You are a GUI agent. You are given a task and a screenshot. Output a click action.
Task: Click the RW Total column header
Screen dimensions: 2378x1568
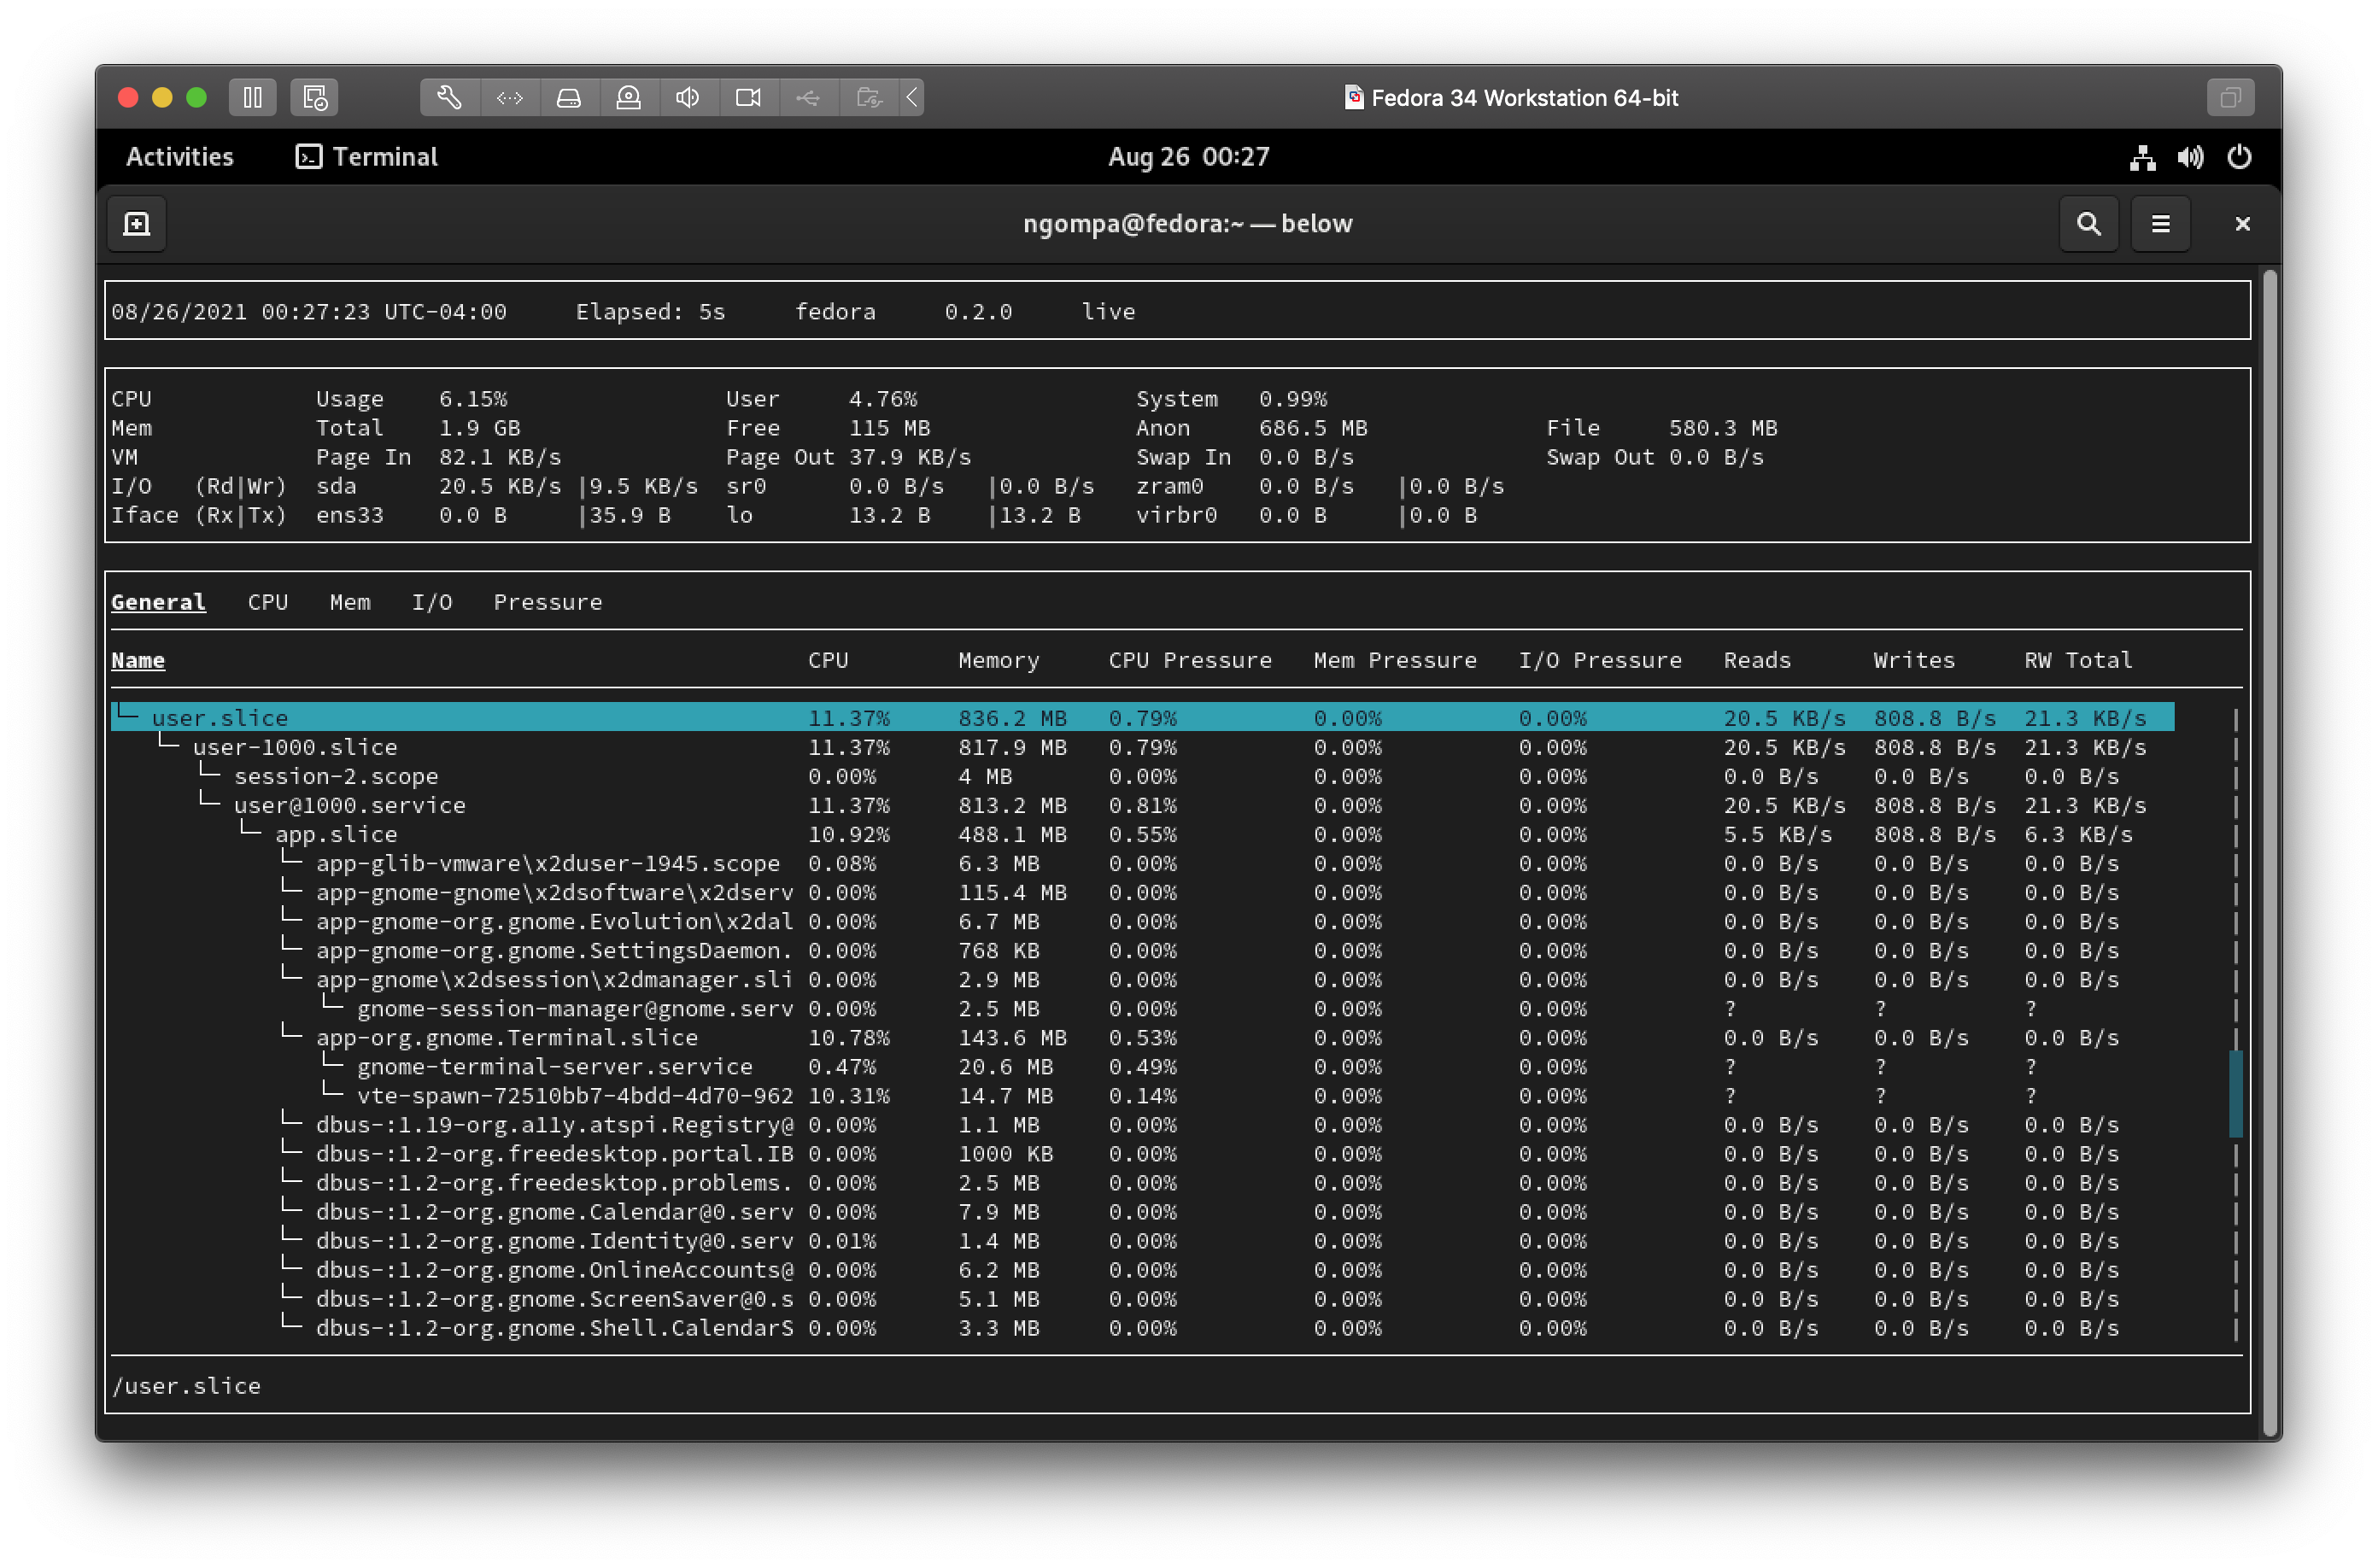[x=2078, y=660]
